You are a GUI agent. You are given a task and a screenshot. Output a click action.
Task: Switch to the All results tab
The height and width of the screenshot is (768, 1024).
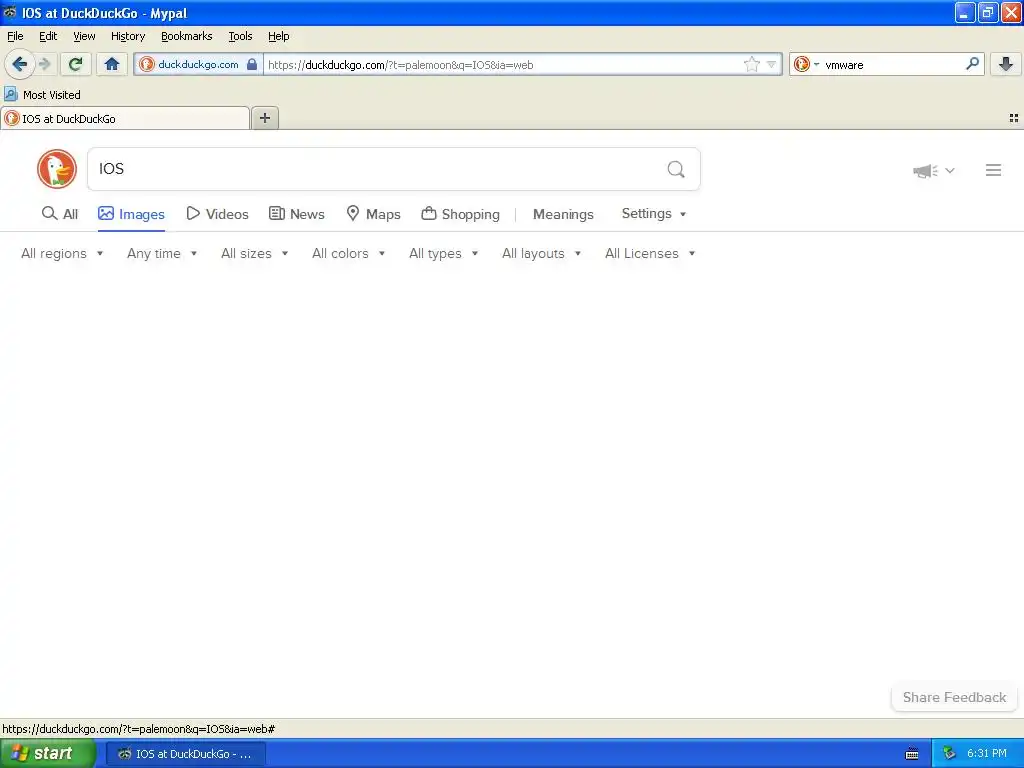pyautogui.click(x=59, y=214)
